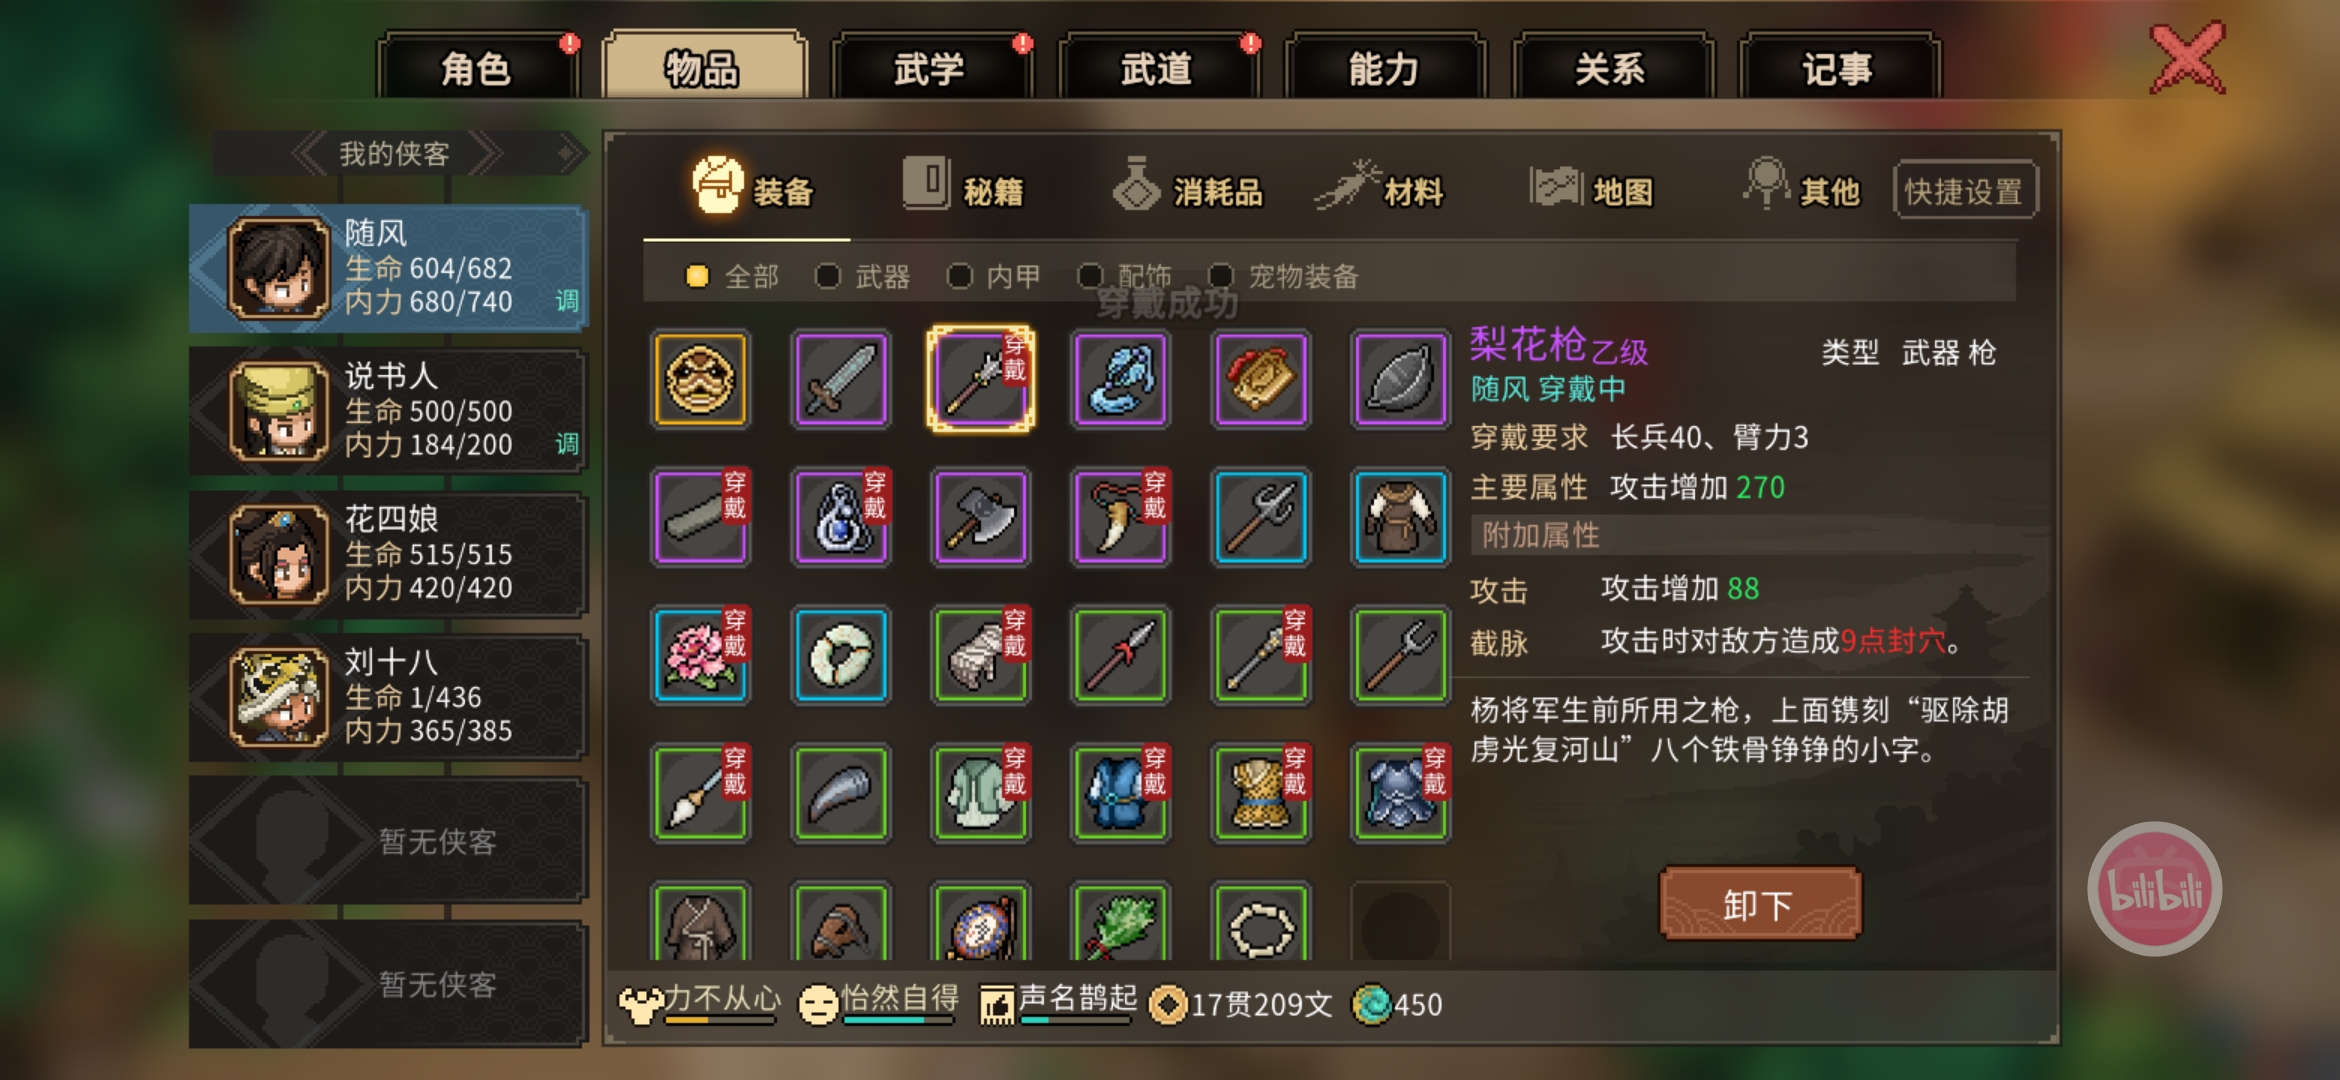Enable the 内甲 filter radio button

pos(959,276)
